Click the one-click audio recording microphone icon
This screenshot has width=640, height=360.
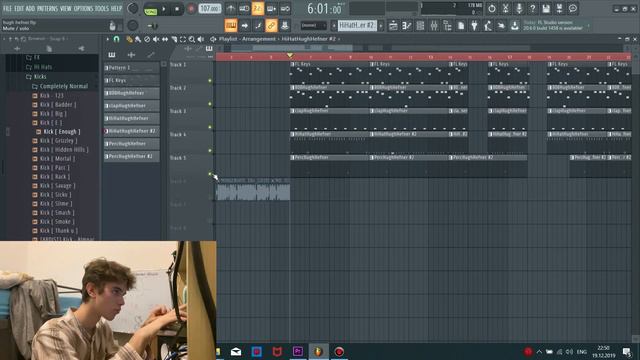coord(519,9)
